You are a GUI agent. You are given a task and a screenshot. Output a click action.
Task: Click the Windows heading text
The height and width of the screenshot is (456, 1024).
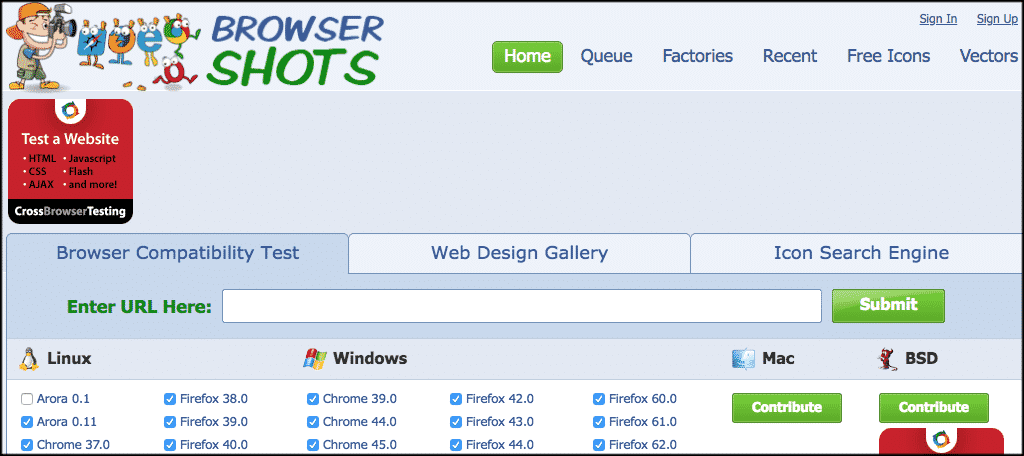click(370, 359)
